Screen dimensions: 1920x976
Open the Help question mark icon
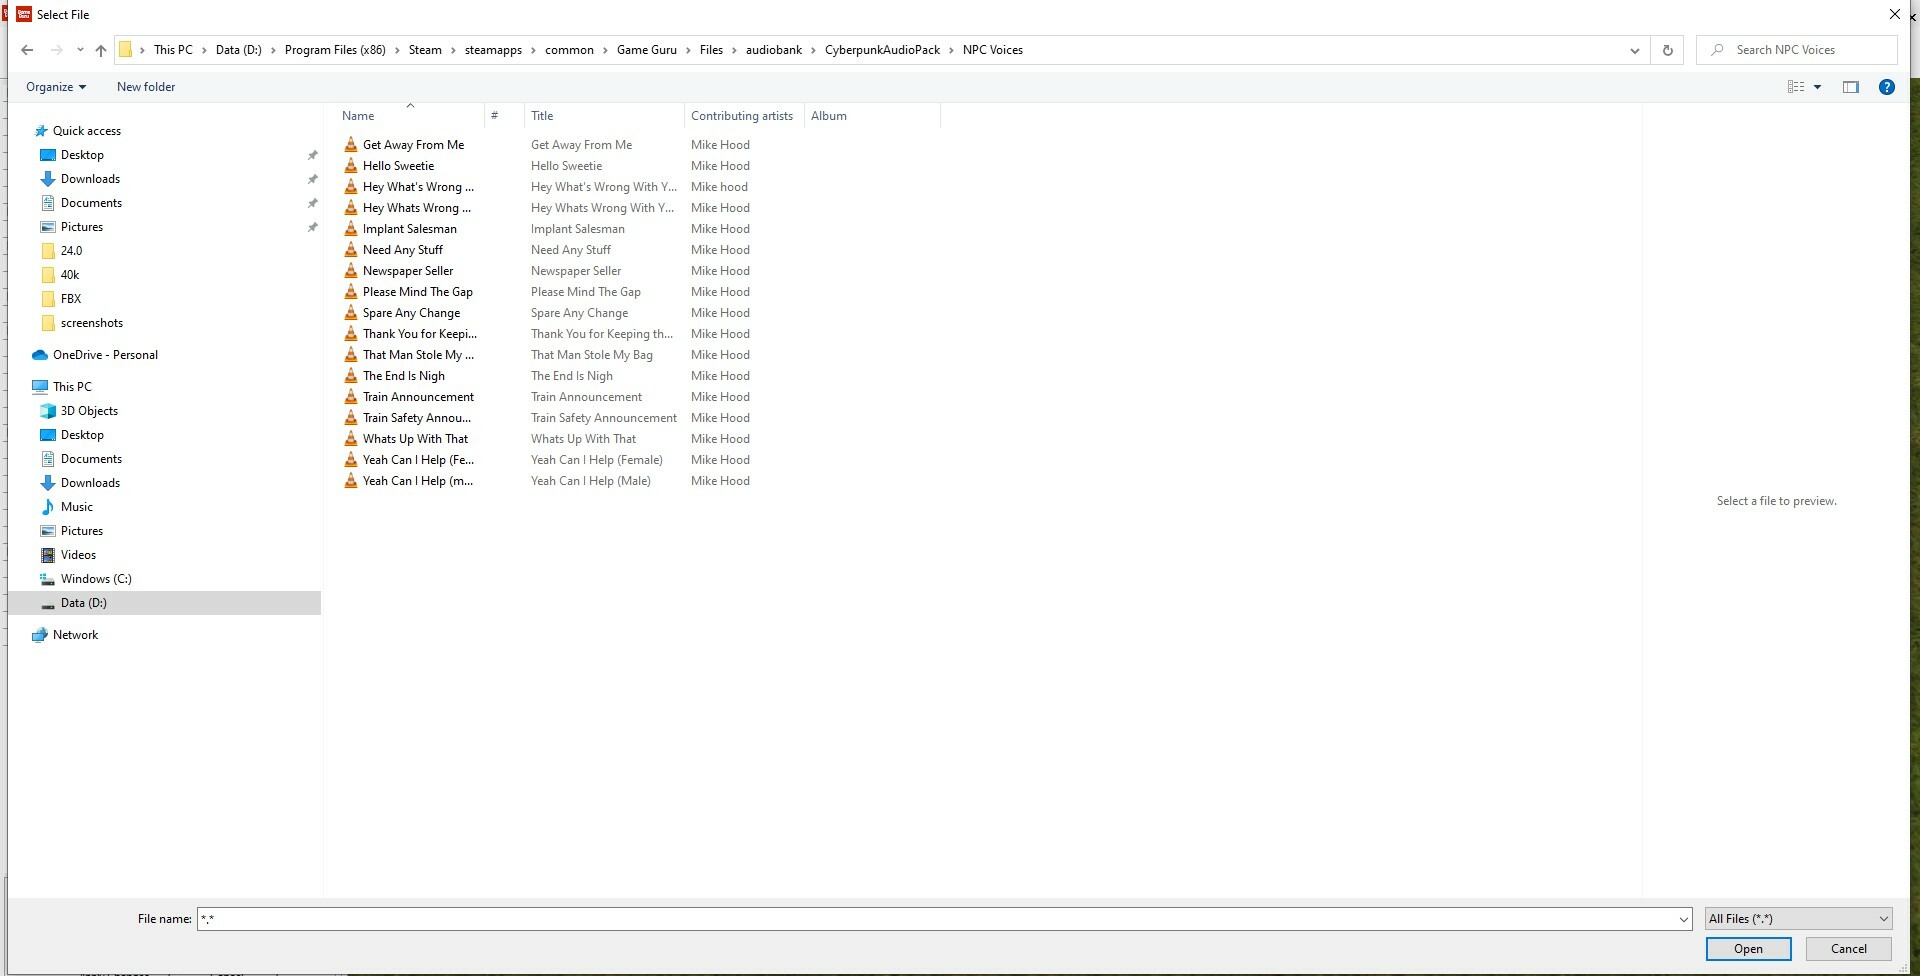click(1887, 87)
